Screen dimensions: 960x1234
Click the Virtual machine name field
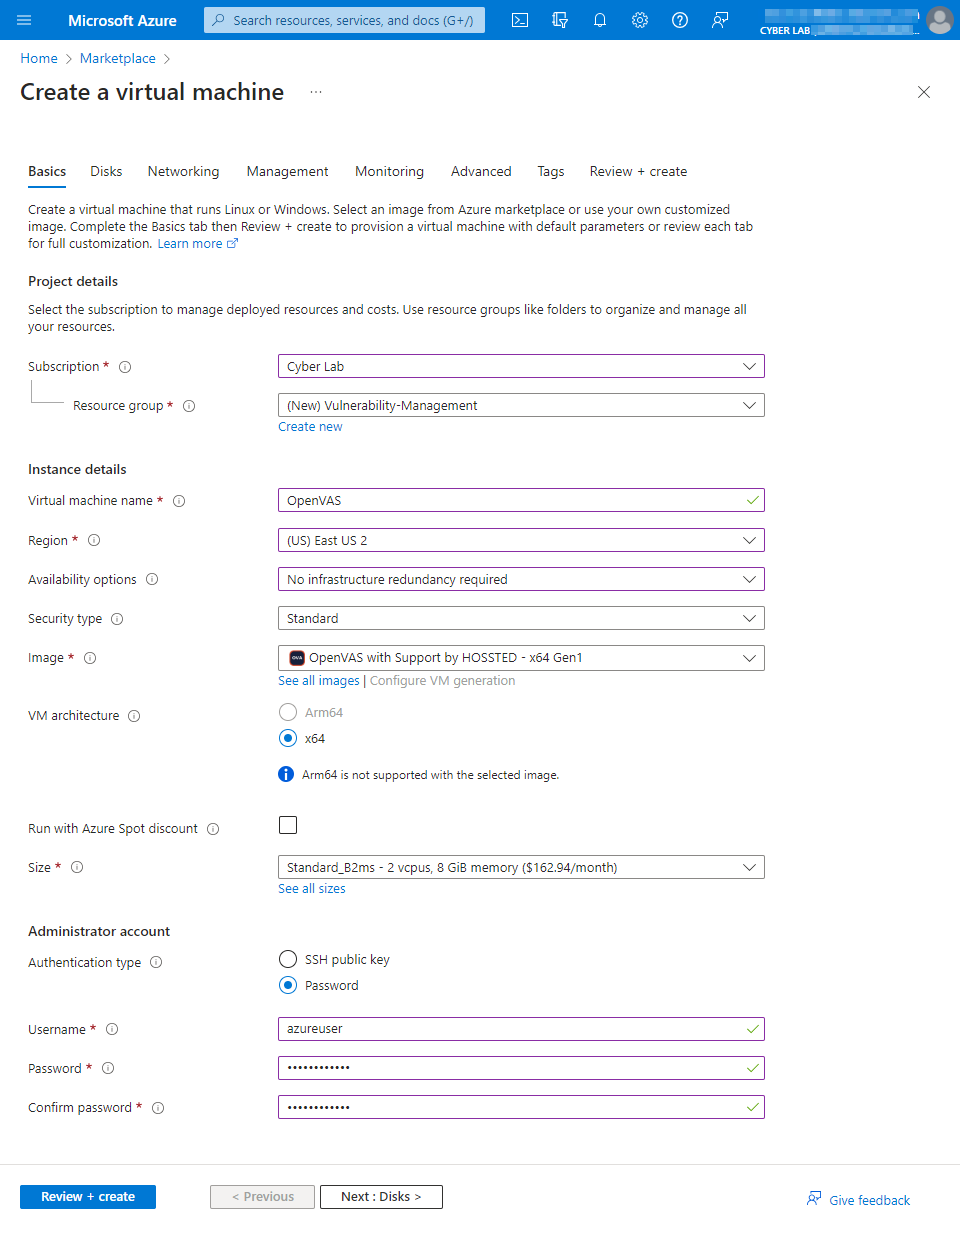point(521,500)
